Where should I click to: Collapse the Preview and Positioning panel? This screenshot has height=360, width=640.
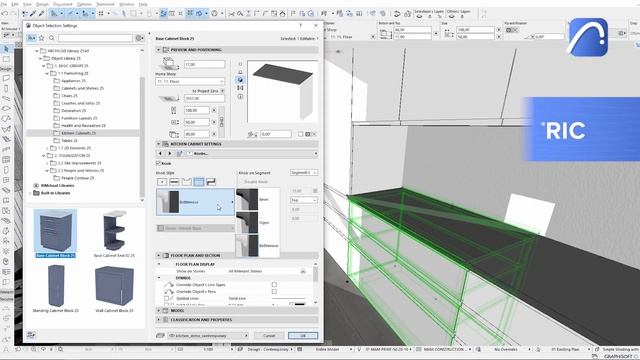pos(159,50)
